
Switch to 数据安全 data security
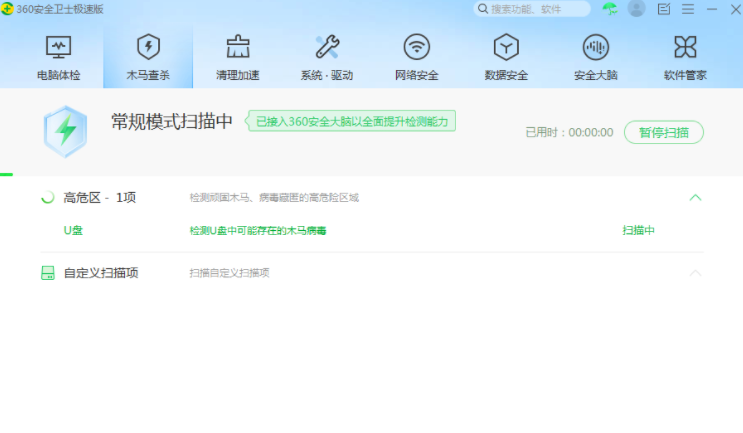[x=506, y=57]
